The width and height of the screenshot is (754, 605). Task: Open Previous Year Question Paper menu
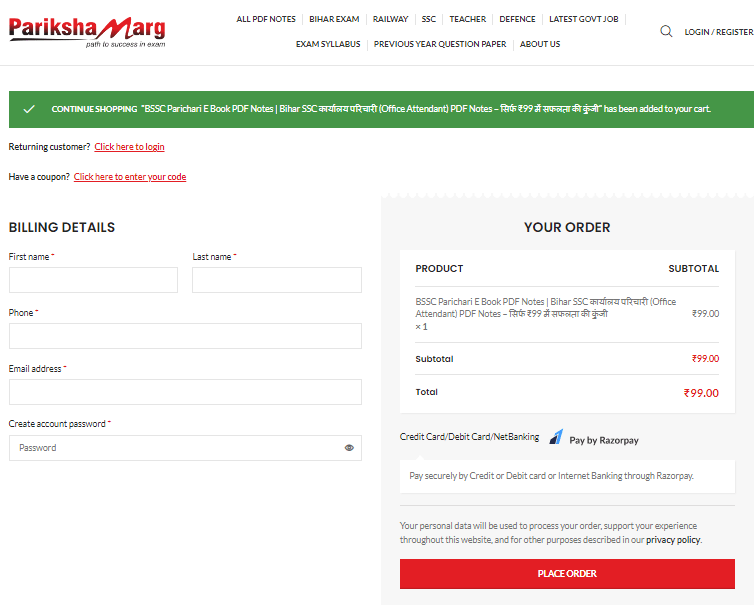[440, 44]
